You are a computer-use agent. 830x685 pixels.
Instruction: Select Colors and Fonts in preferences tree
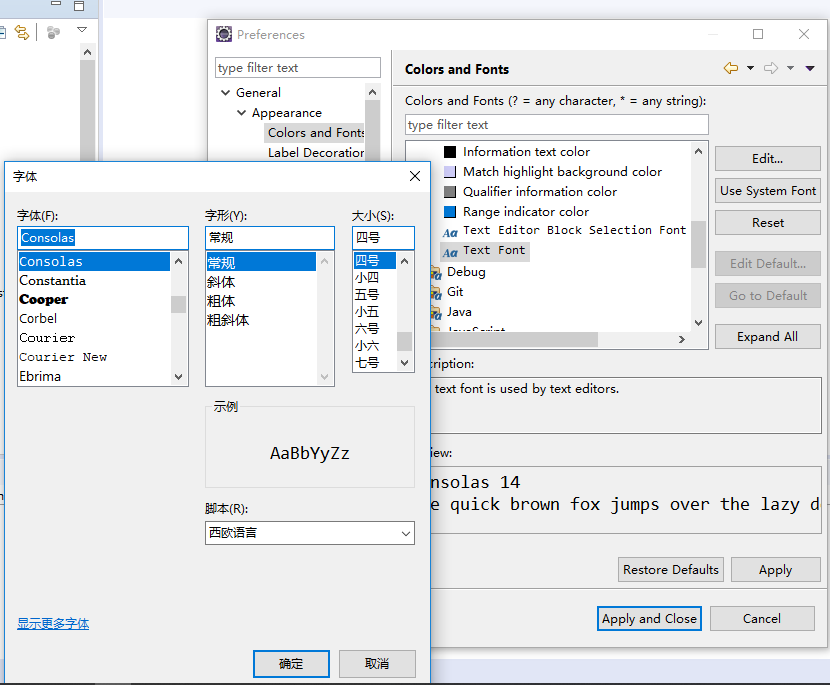click(315, 132)
